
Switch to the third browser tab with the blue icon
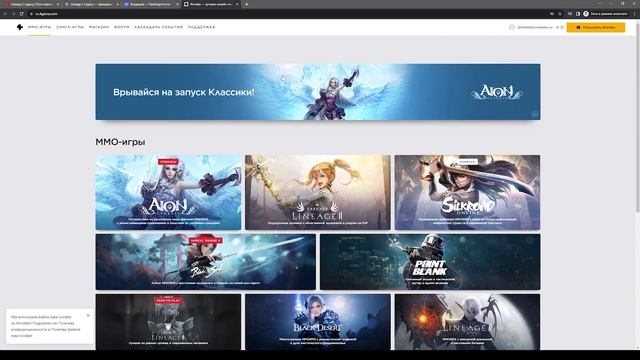pyautogui.click(x=150, y=4)
